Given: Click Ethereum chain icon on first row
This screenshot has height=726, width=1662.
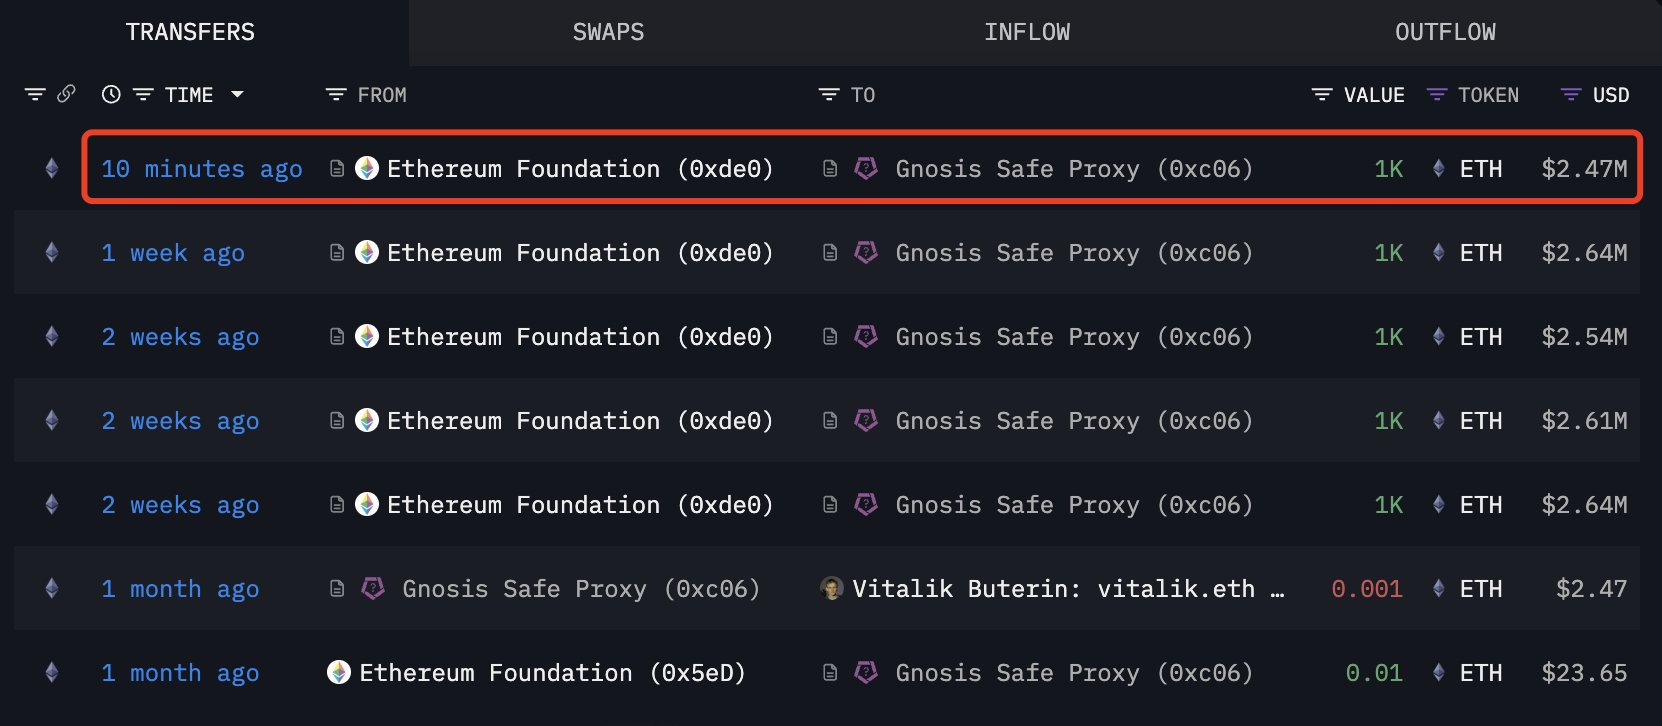Looking at the screenshot, I should [x=52, y=168].
